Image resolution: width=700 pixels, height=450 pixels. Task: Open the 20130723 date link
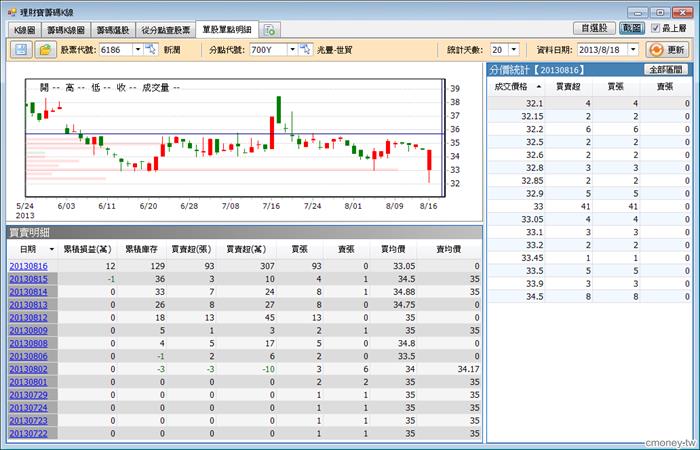click(29, 421)
